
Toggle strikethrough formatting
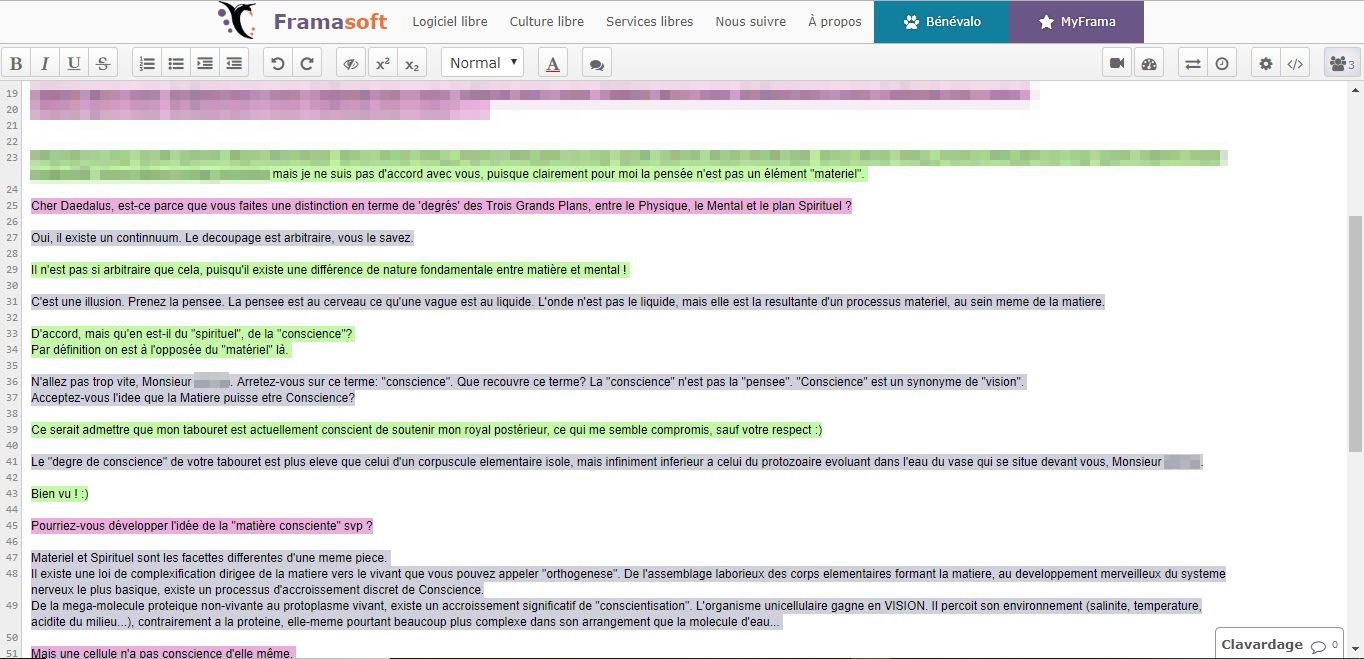coord(102,64)
